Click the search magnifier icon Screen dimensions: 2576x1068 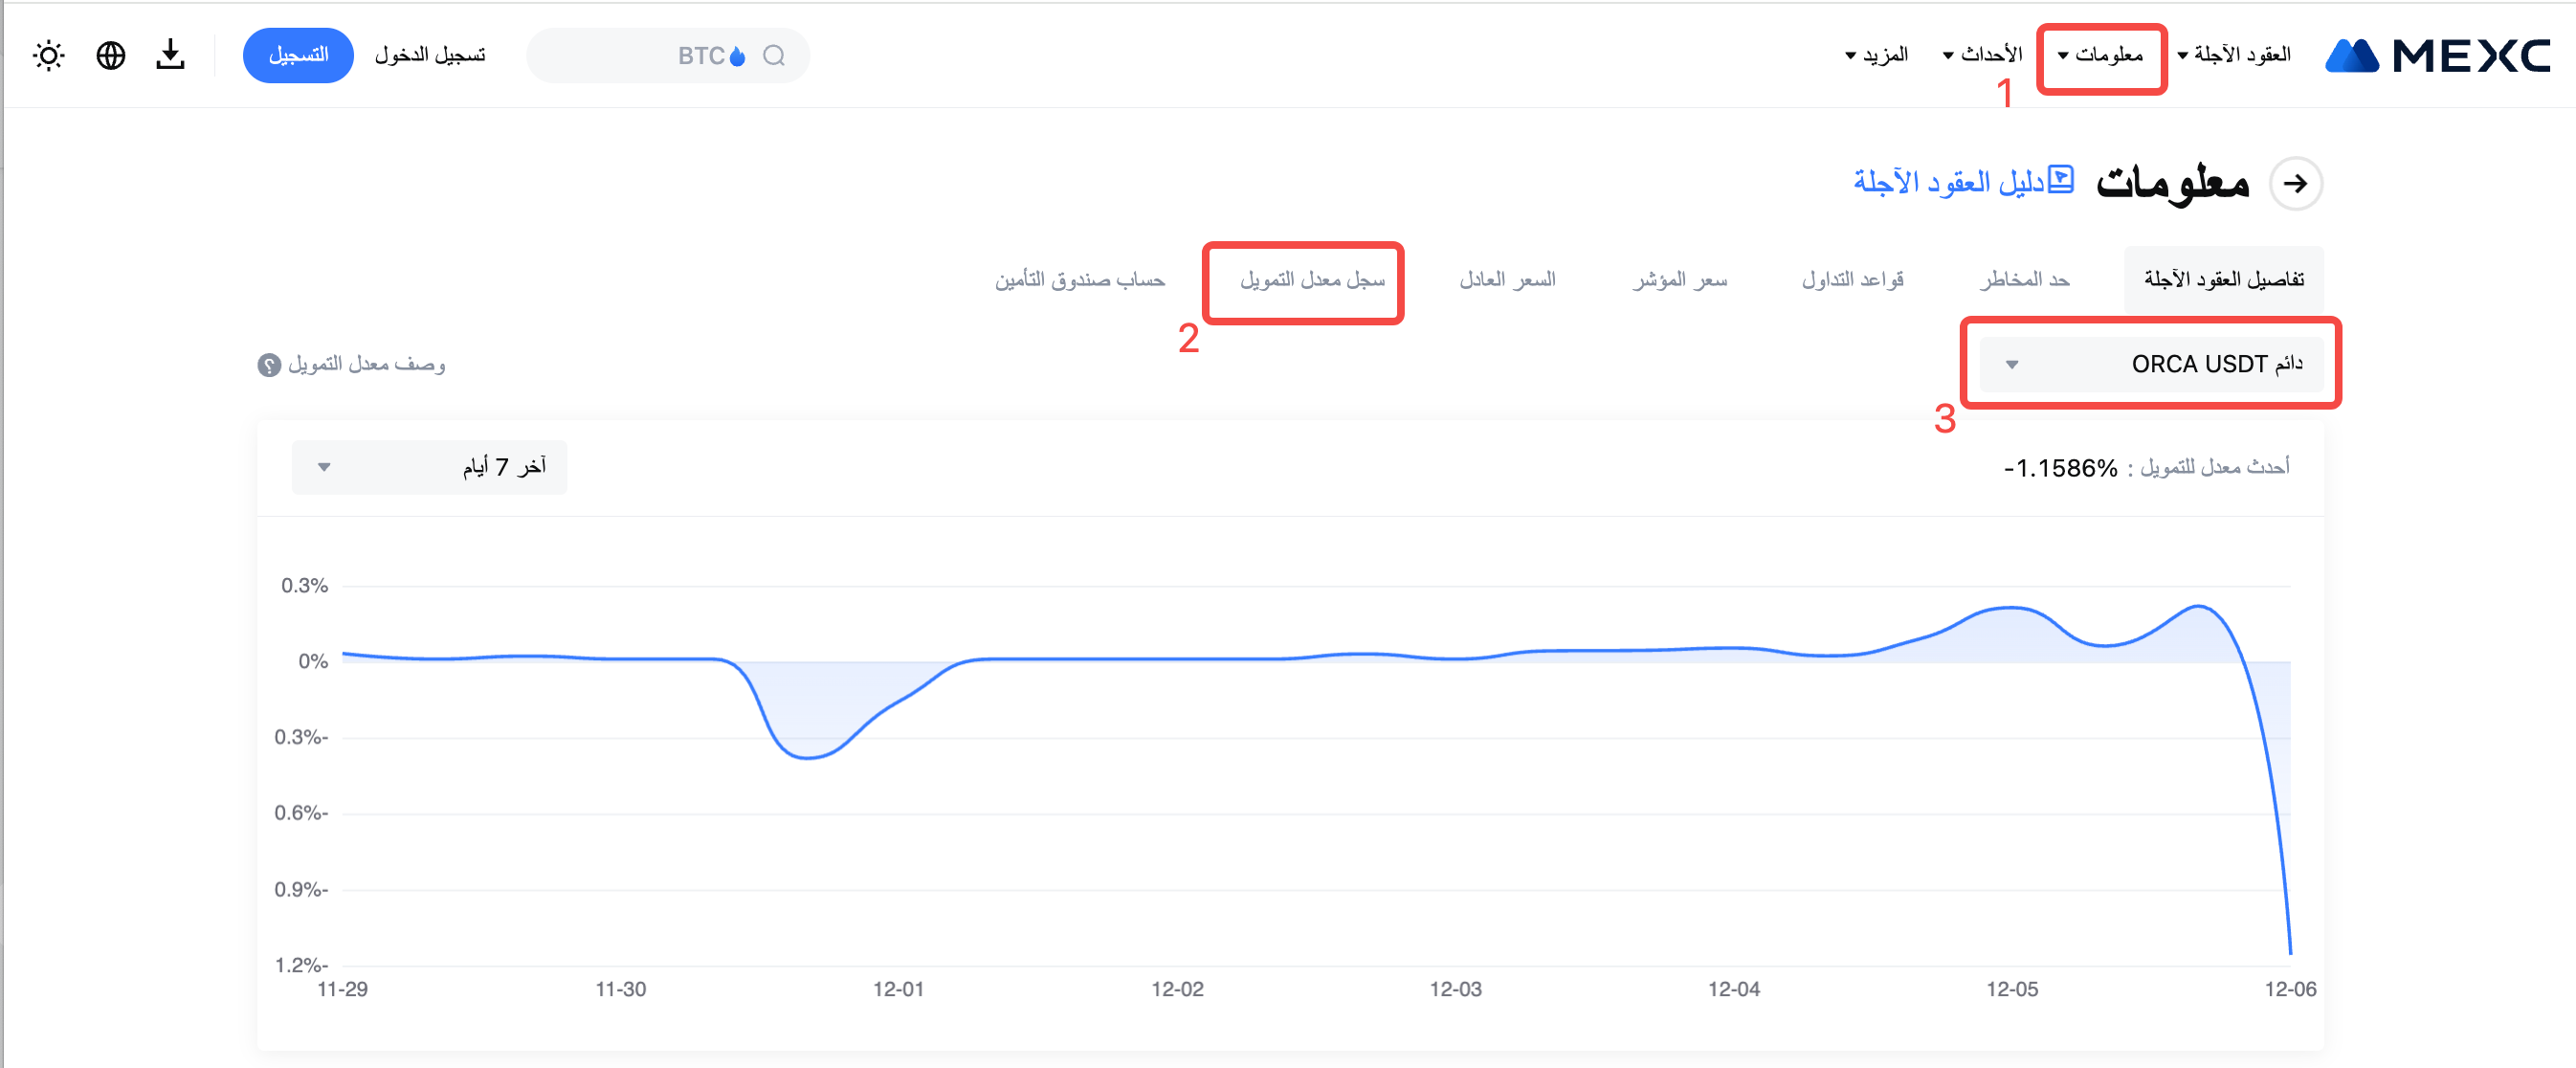click(774, 55)
